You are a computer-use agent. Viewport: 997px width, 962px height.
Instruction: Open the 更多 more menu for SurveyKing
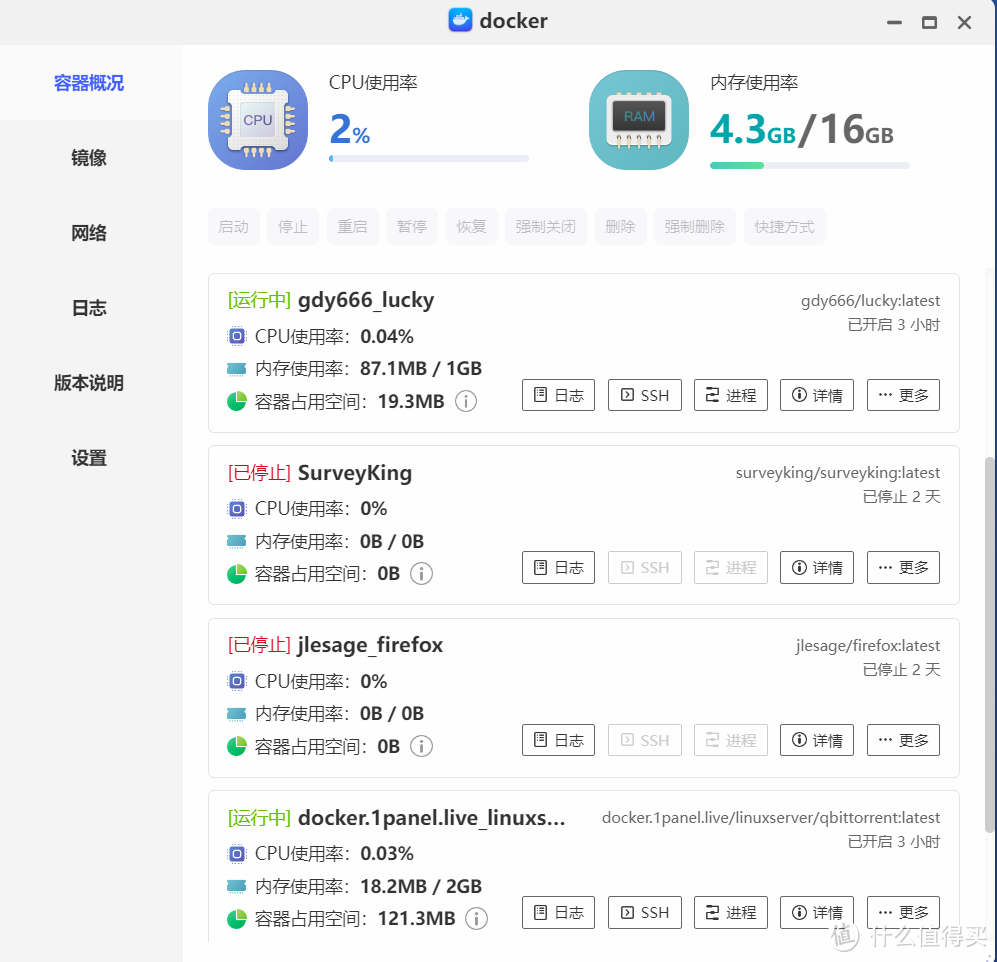[902, 567]
